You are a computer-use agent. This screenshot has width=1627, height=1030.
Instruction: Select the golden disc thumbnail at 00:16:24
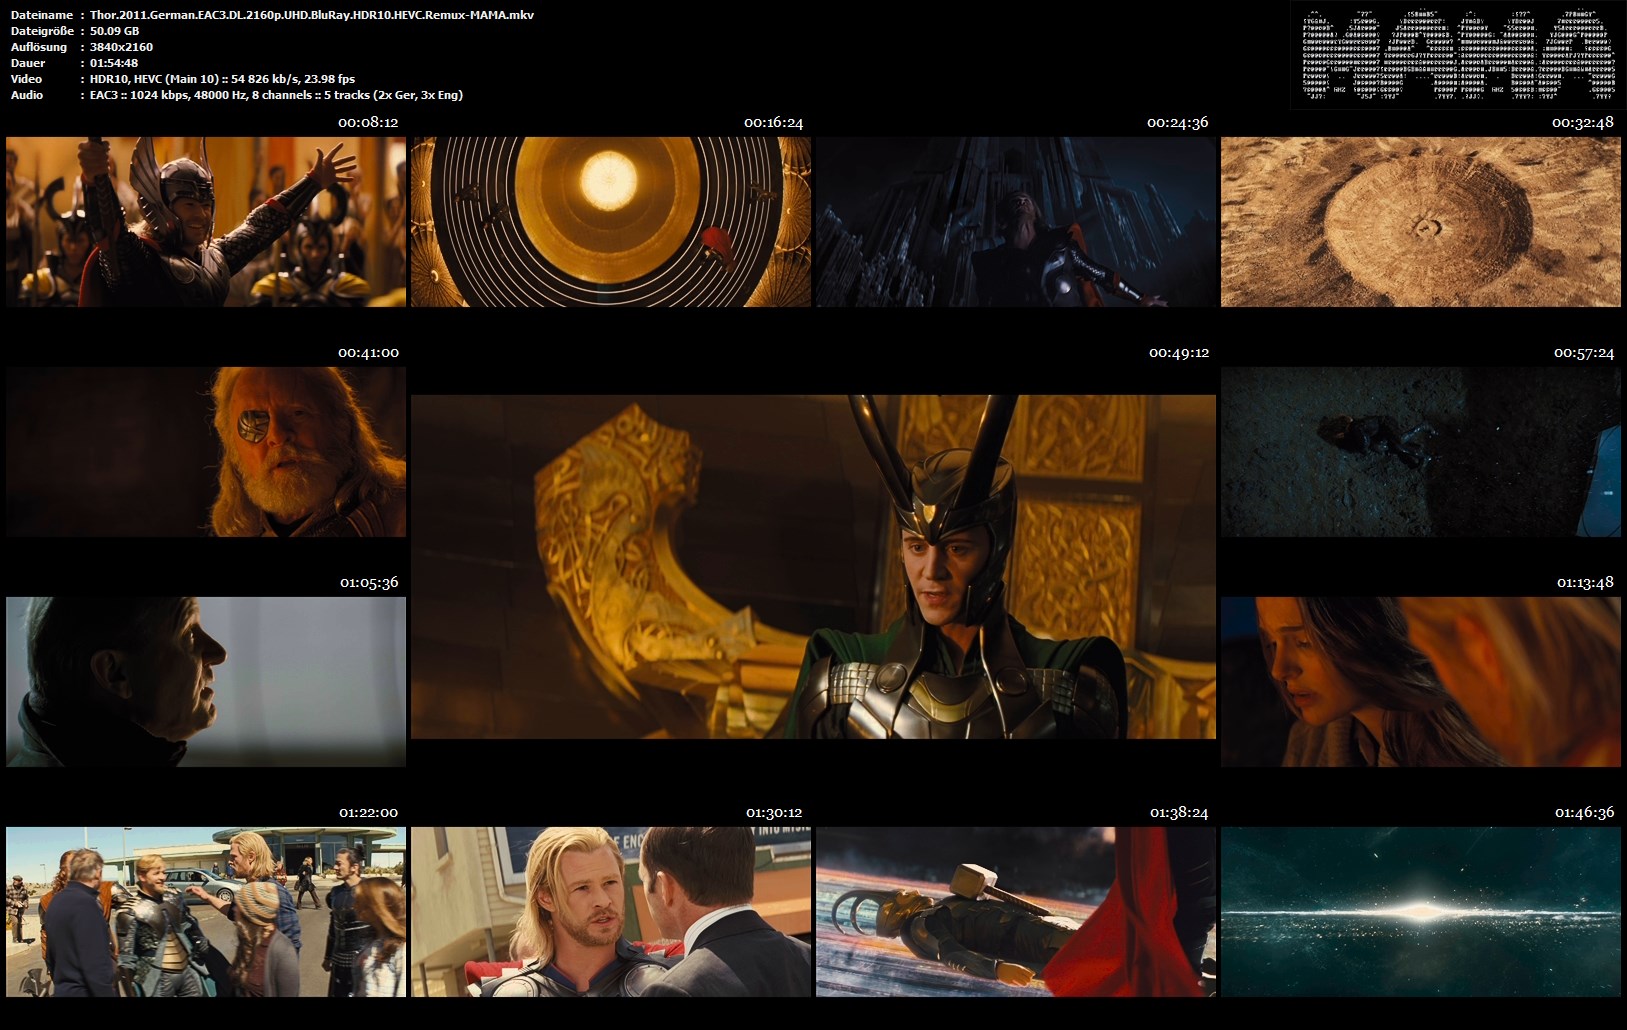coord(611,222)
